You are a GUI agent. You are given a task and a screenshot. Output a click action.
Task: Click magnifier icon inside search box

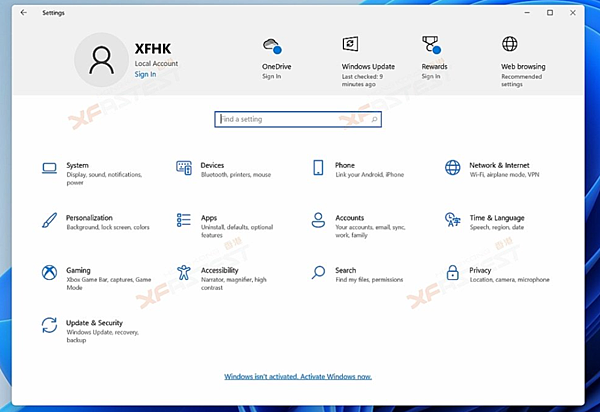tap(374, 119)
